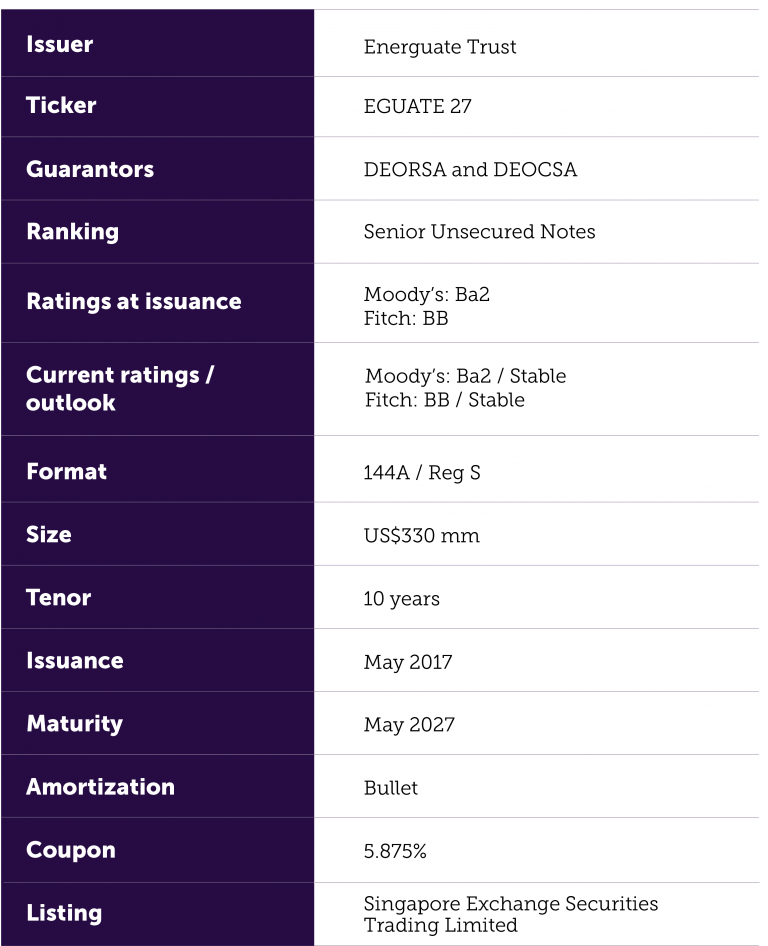Click the Guarantors label
Viewport: 768px width, 946px height.
90,169
